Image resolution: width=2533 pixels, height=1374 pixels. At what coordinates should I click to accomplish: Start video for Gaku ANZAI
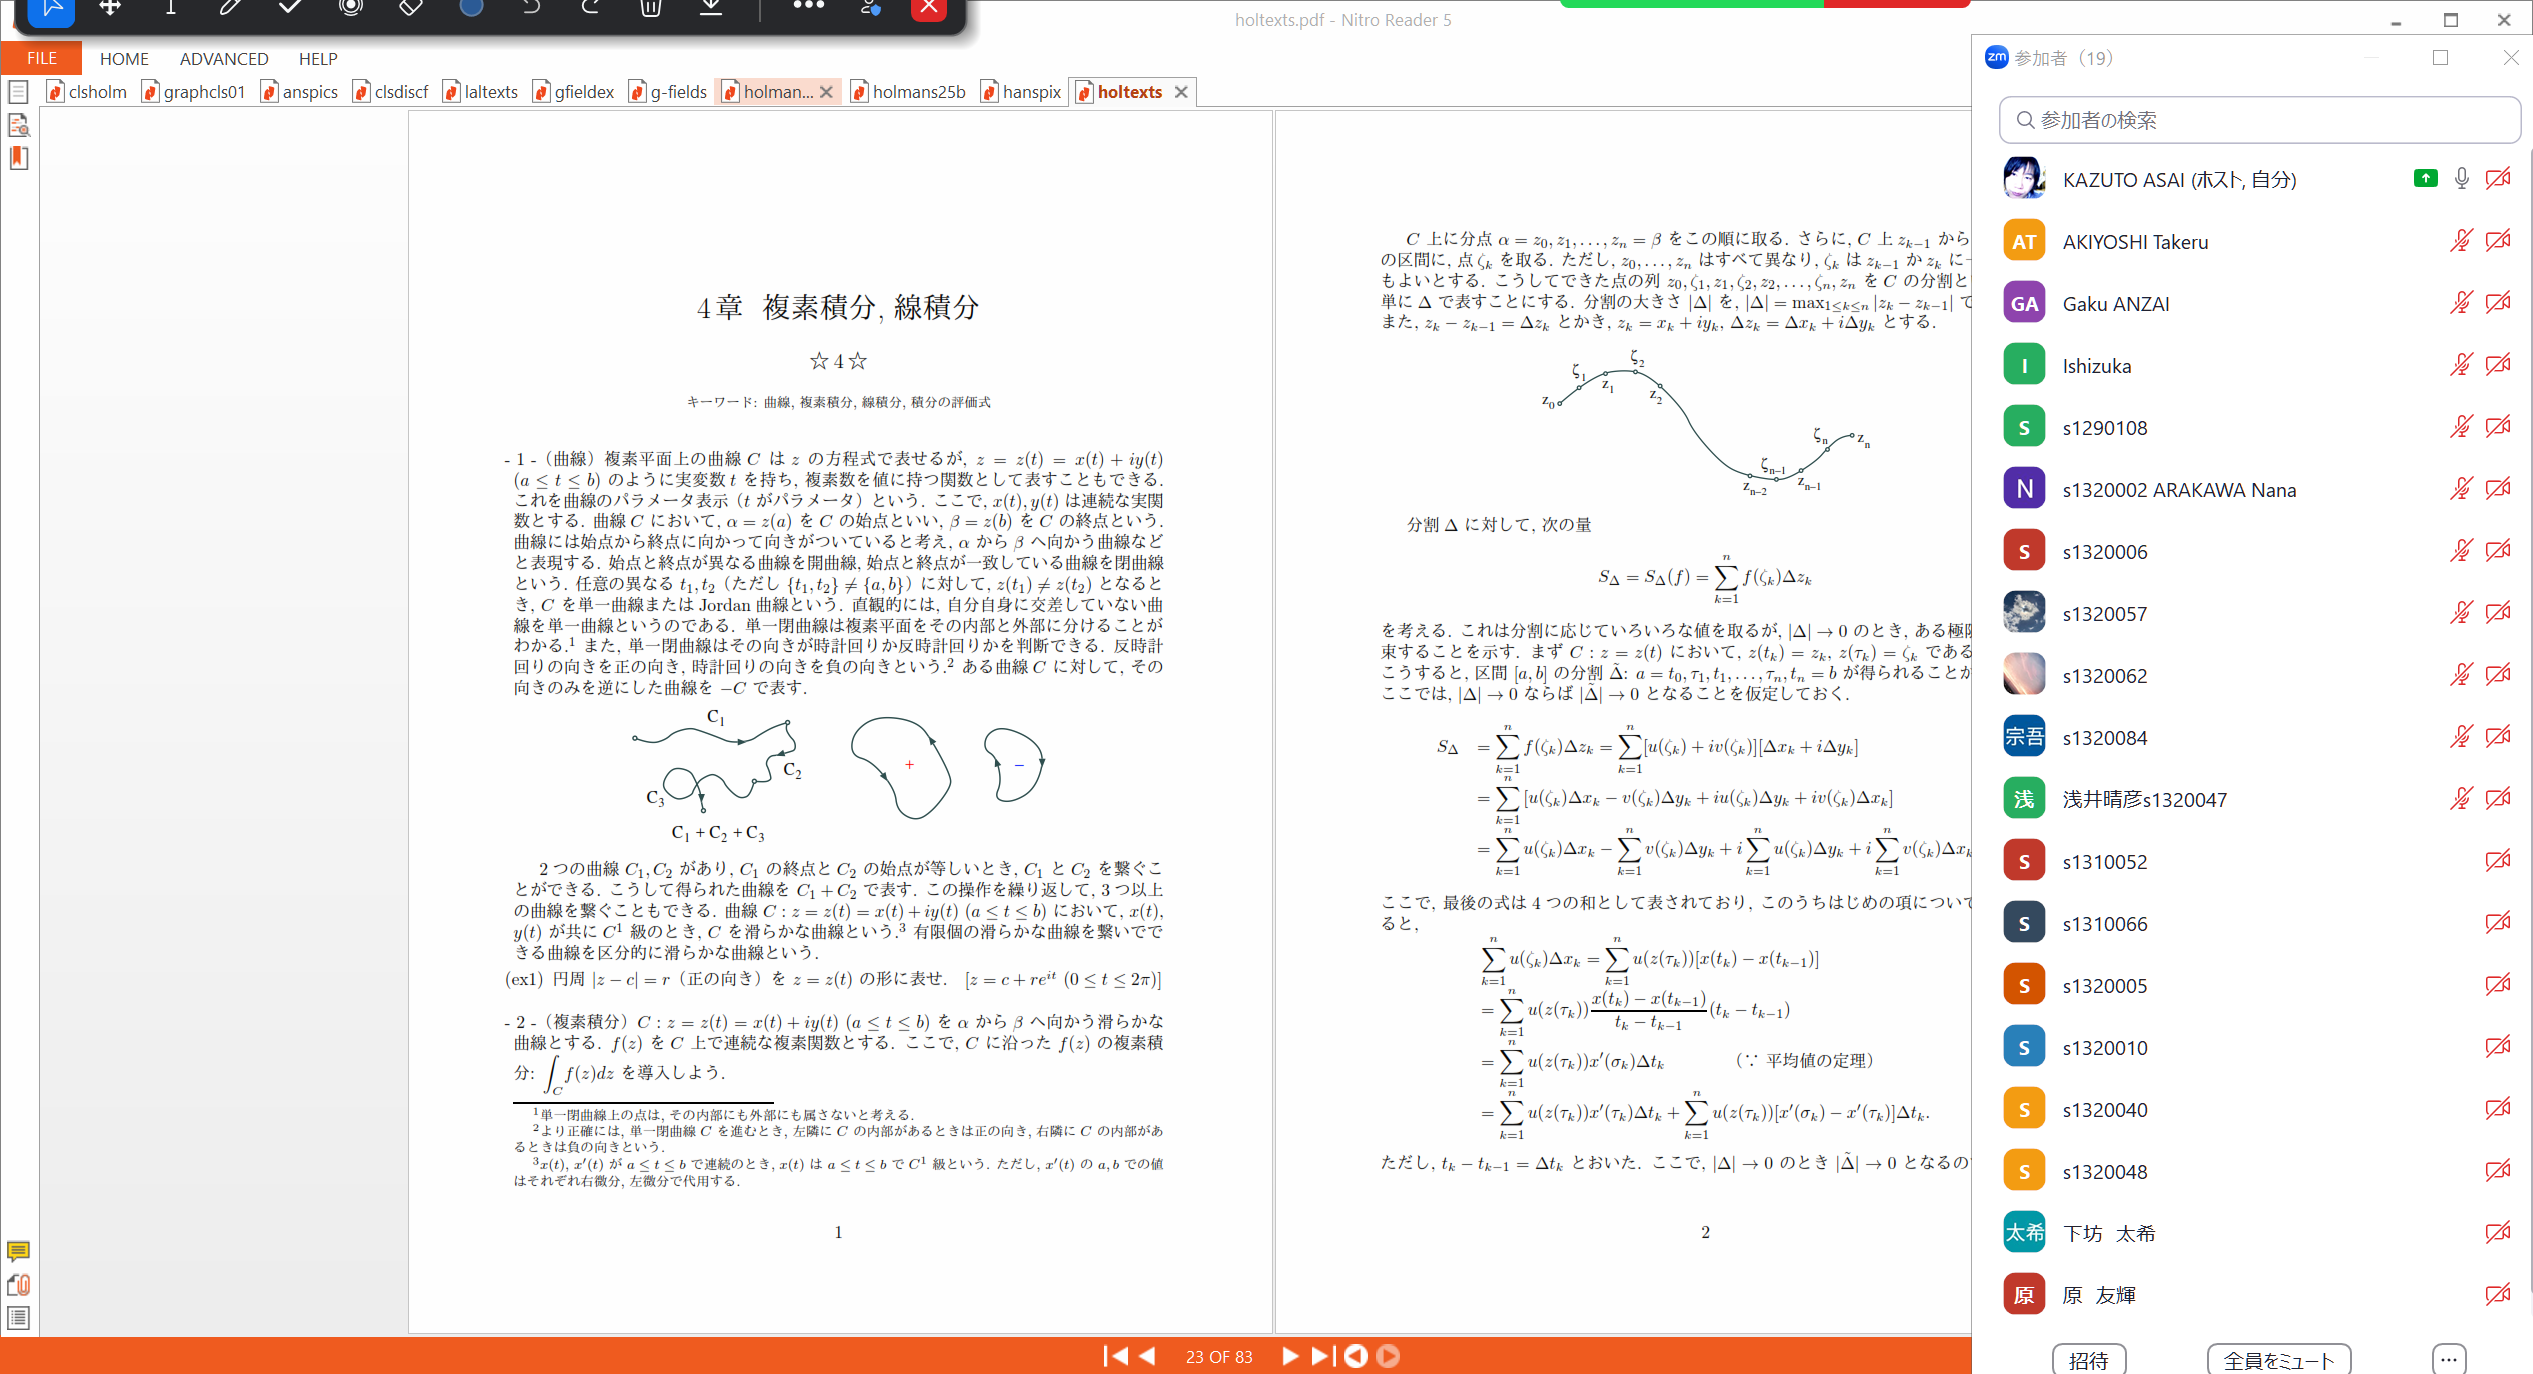pos(2498,302)
